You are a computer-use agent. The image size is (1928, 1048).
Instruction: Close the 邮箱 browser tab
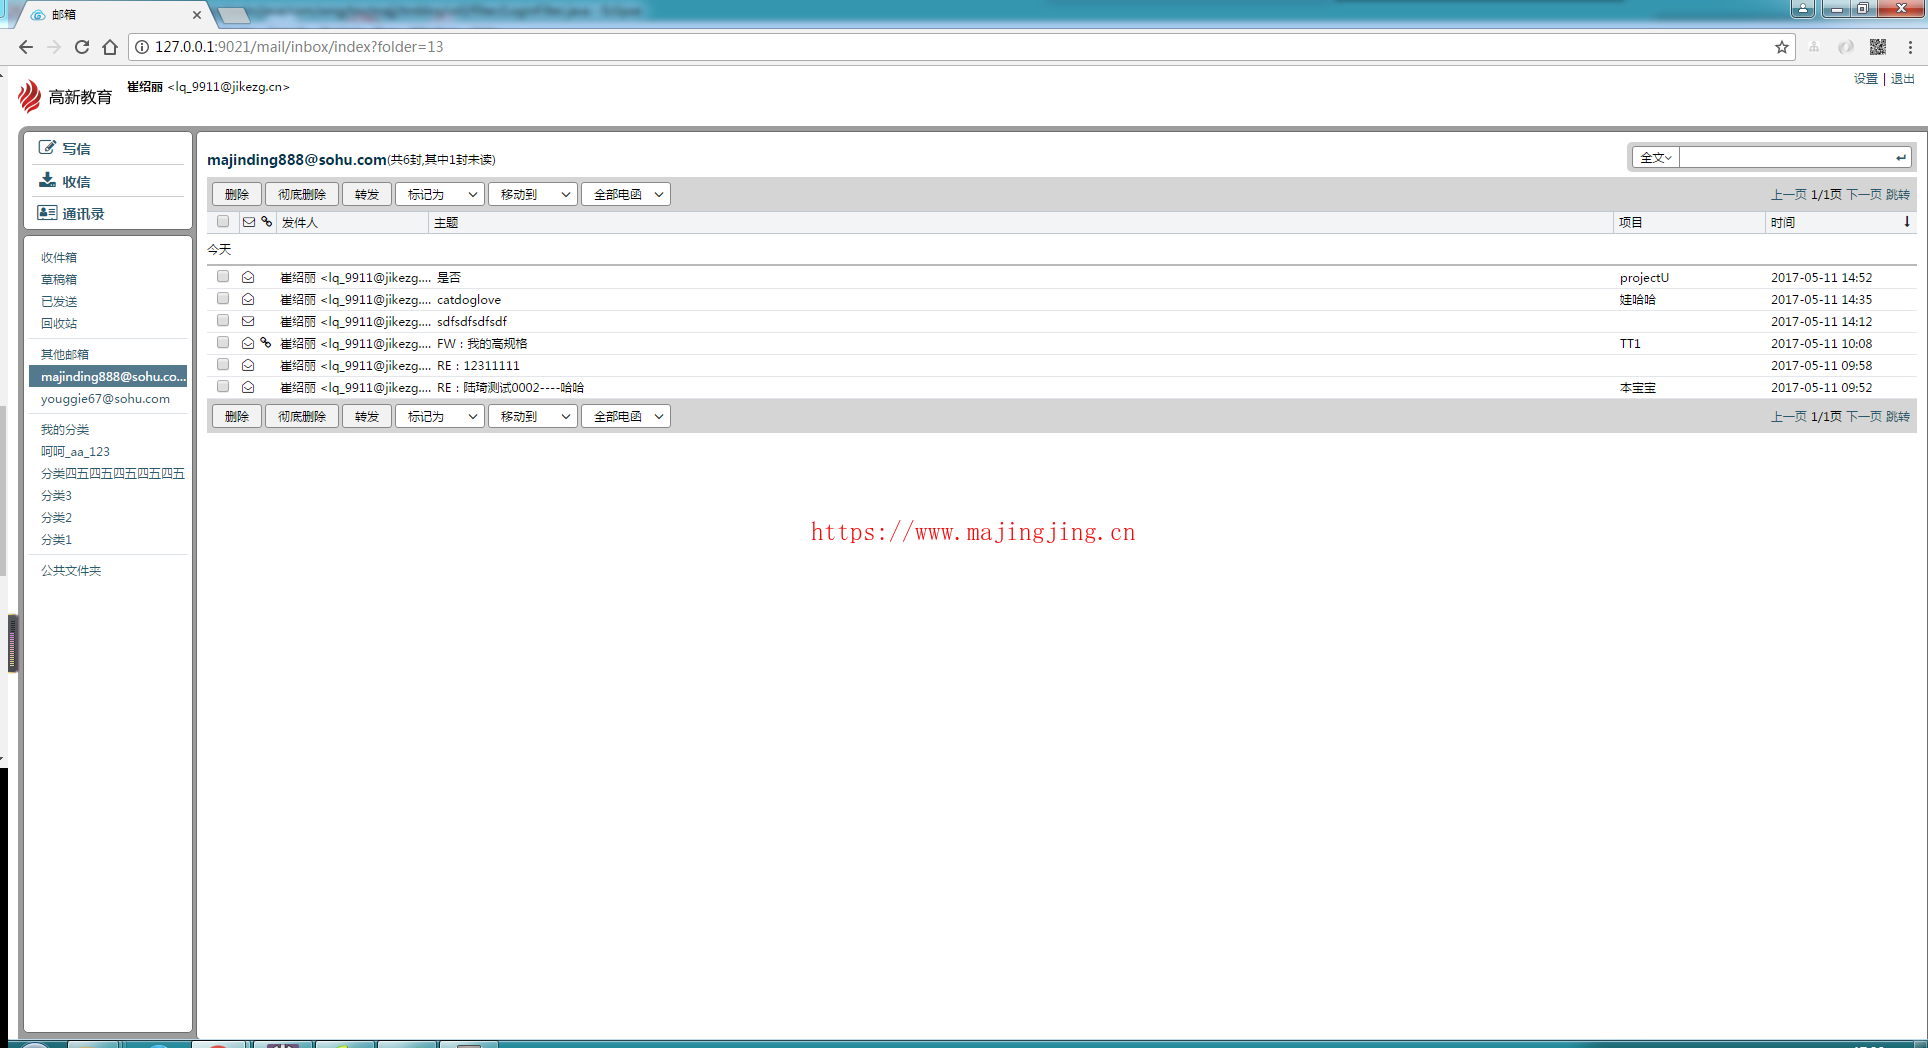coord(197,15)
